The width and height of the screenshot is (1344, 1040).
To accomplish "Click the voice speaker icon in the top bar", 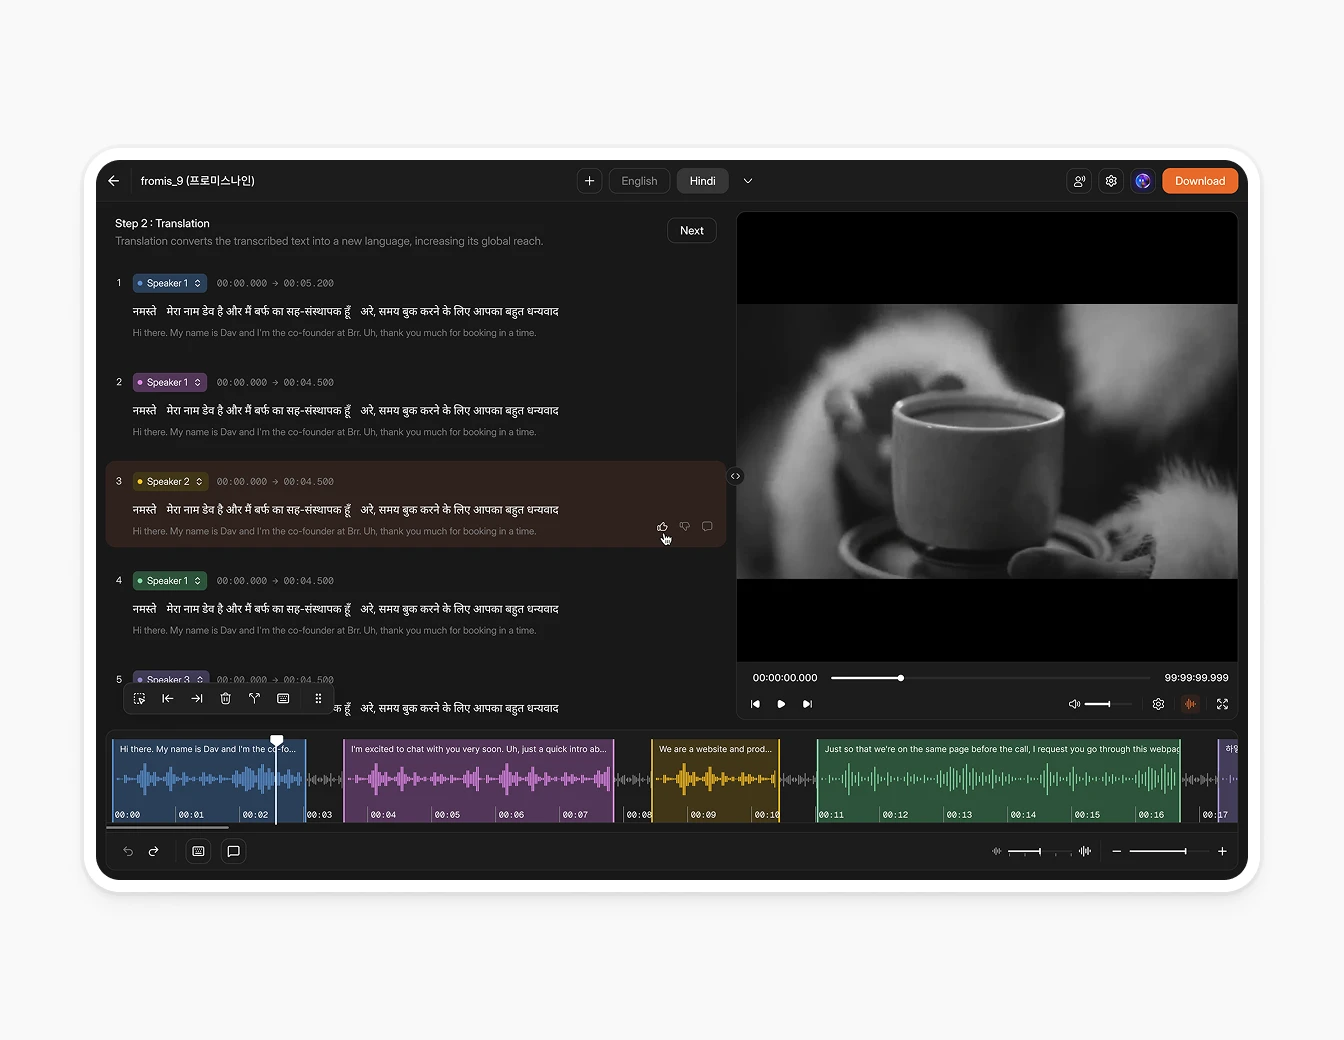I will pos(1079,181).
